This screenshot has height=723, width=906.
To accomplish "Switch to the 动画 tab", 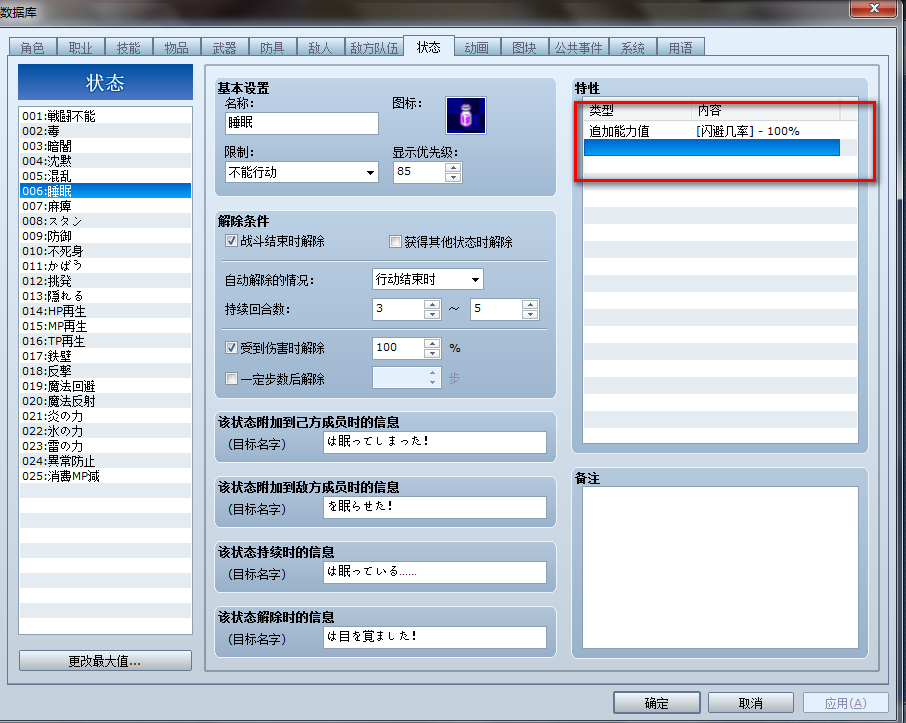I will (x=477, y=47).
